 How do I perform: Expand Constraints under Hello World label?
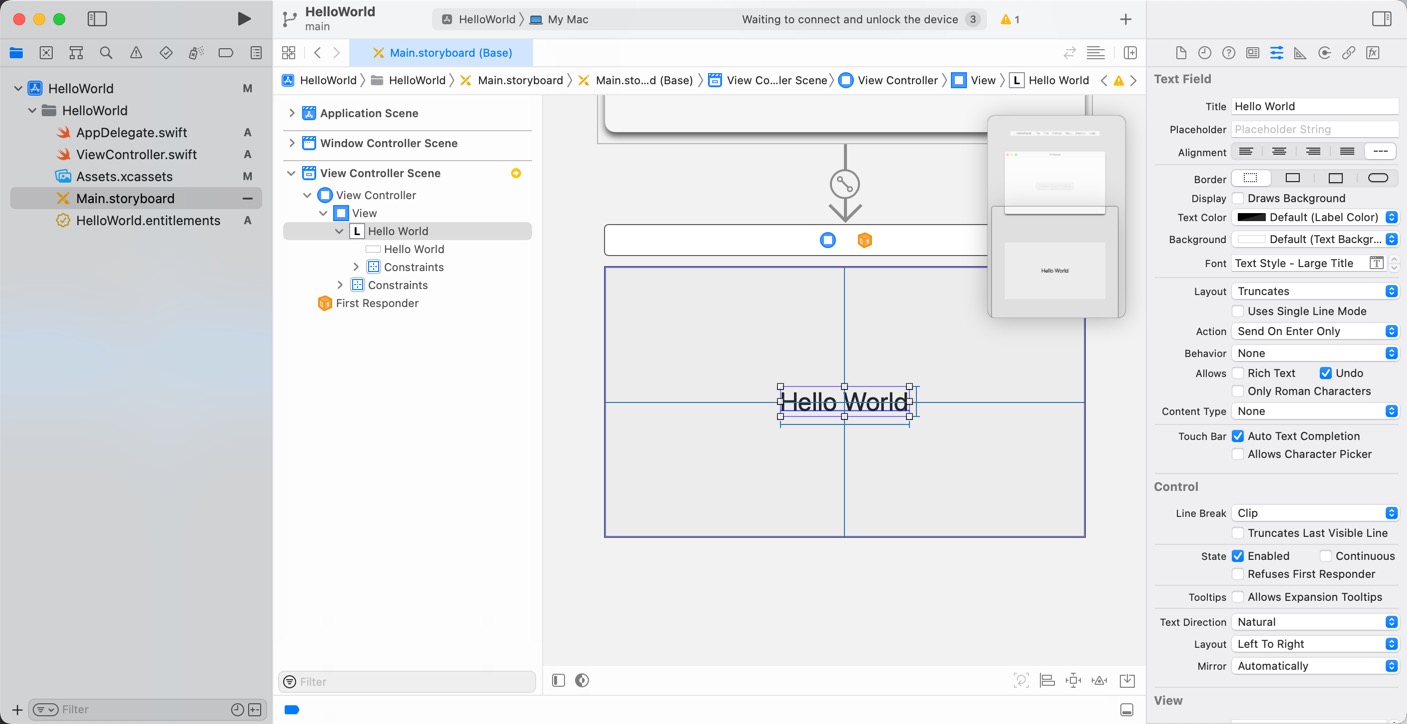pos(356,267)
